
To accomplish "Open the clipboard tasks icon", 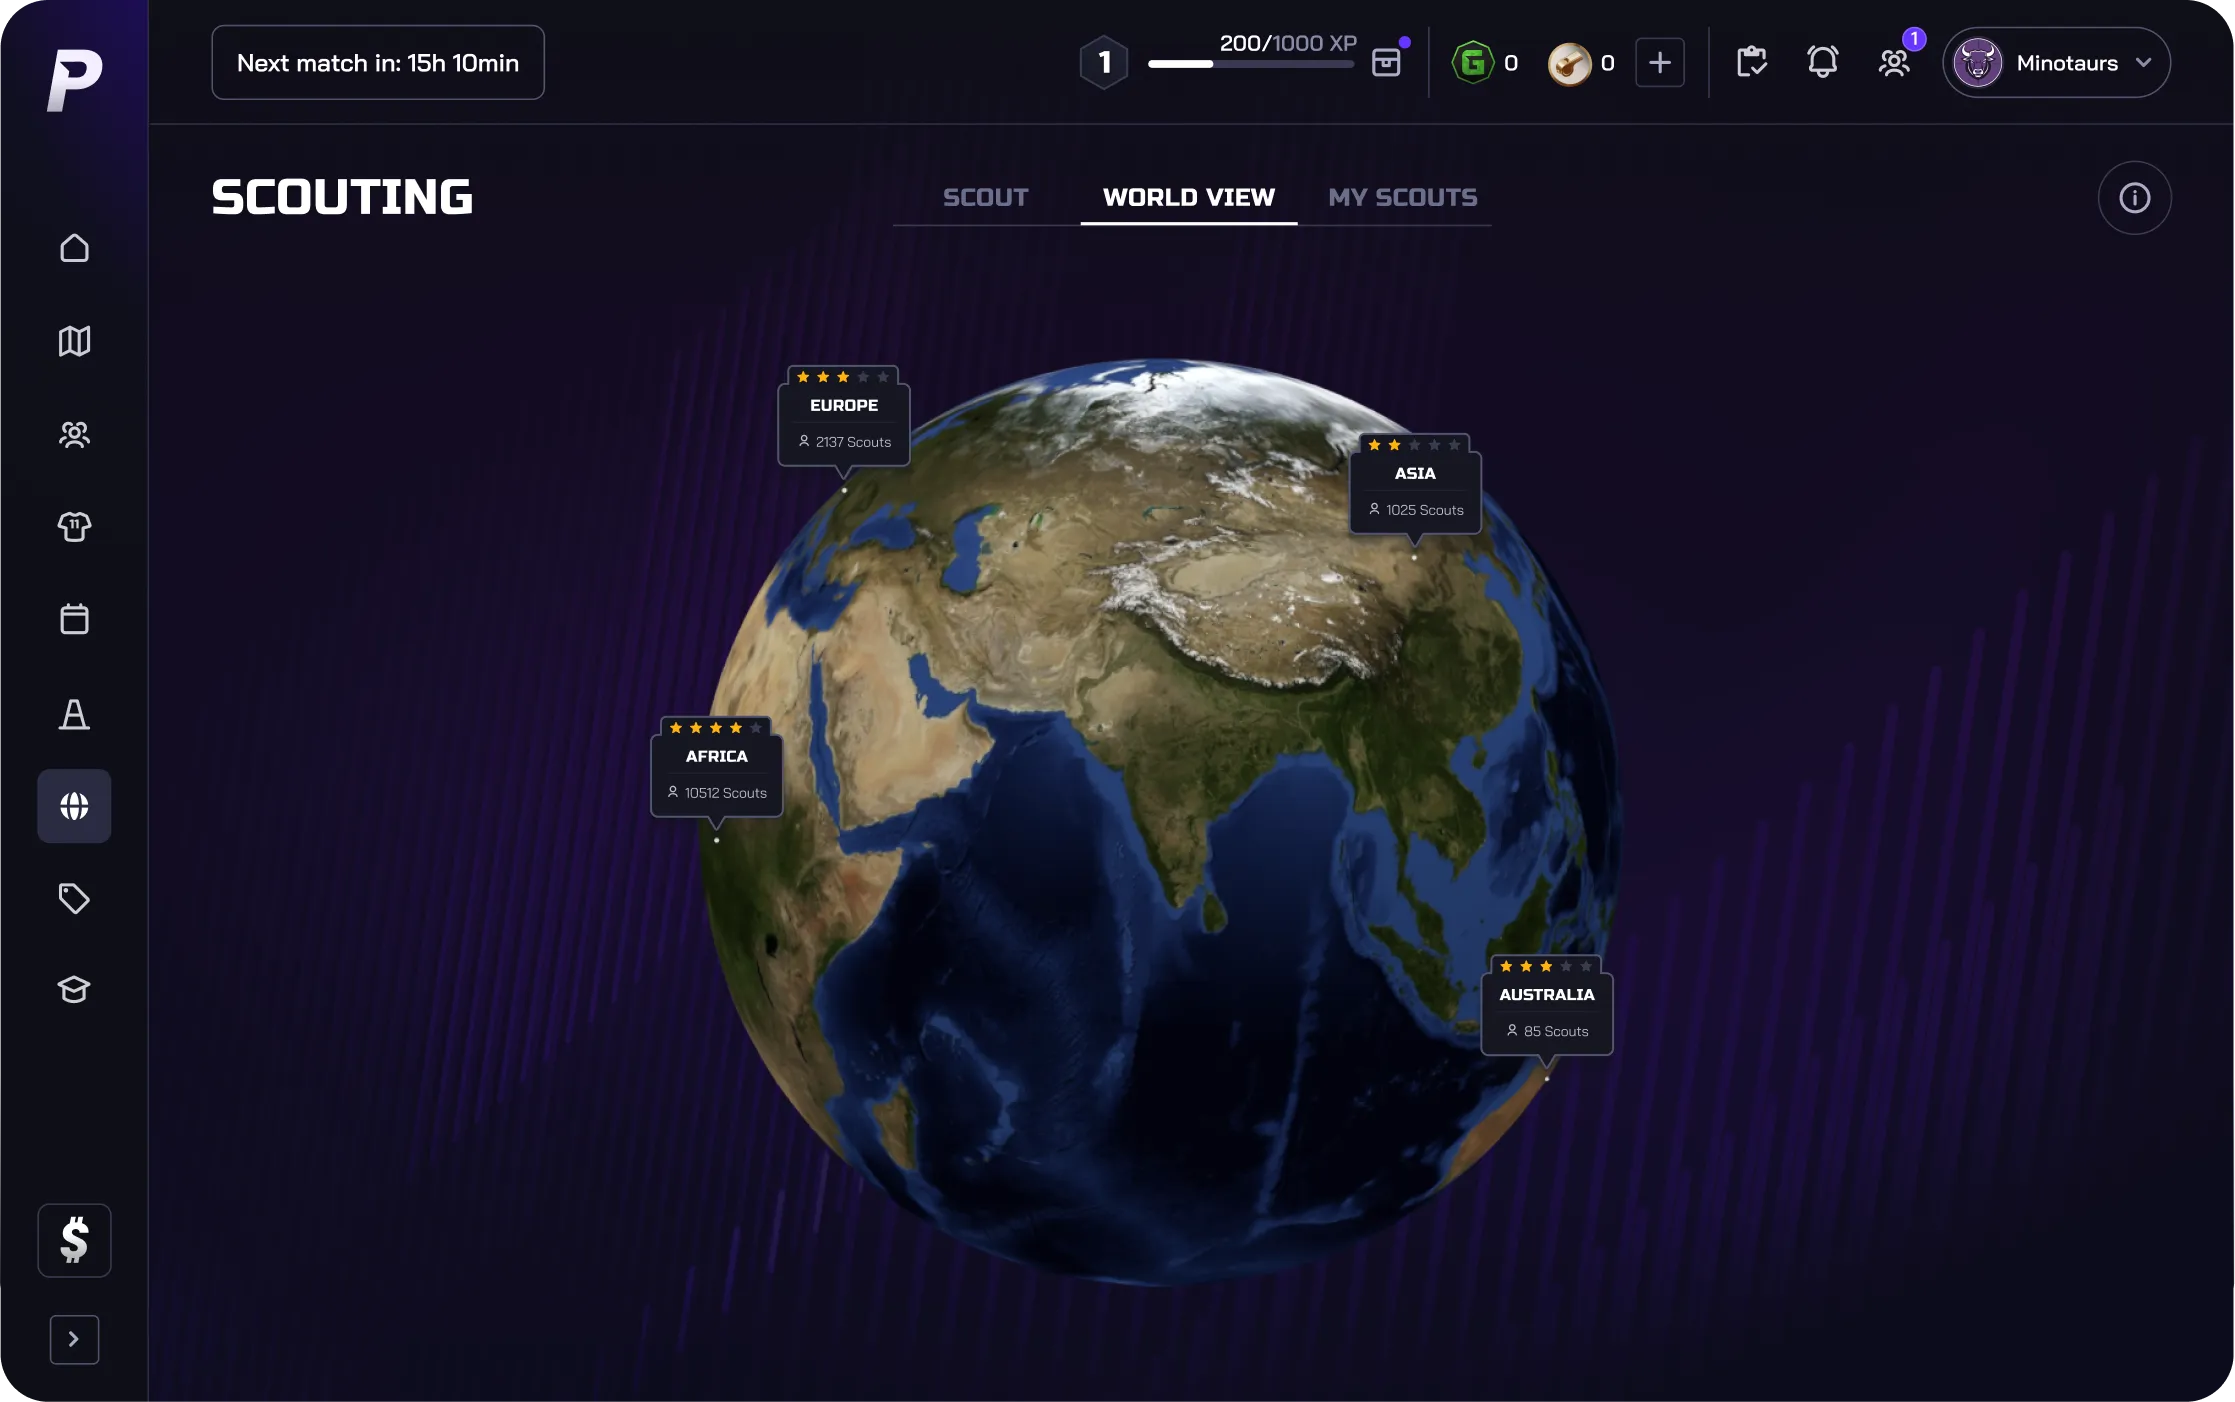I will click(1751, 62).
